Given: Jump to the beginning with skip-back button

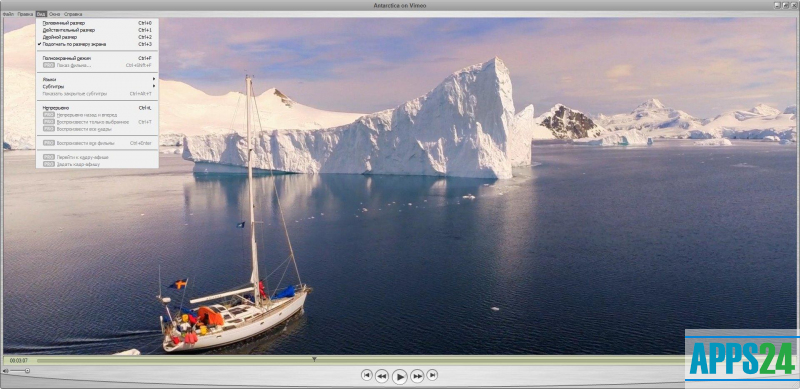Looking at the screenshot, I should [366, 375].
